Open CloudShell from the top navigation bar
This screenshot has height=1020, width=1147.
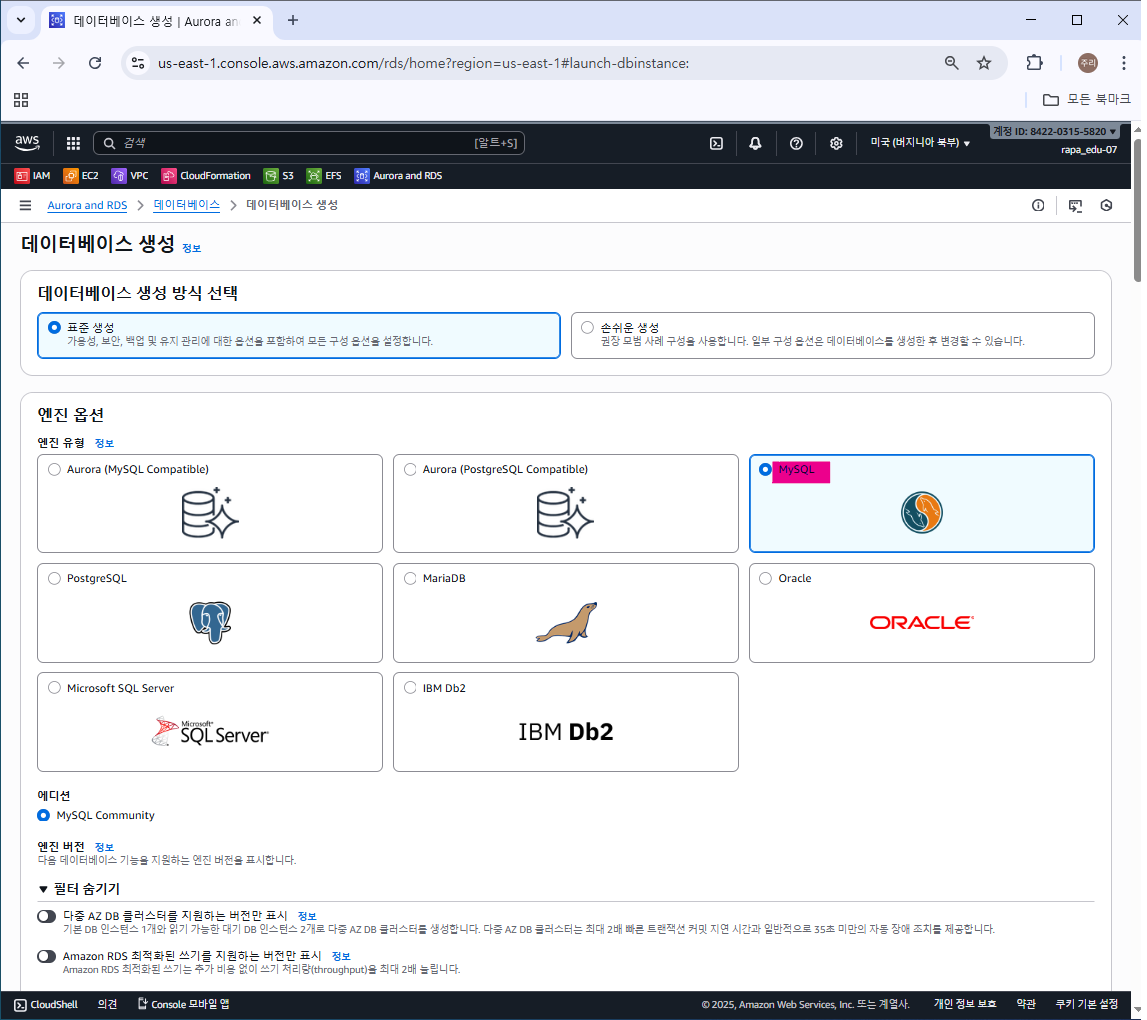(x=716, y=143)
